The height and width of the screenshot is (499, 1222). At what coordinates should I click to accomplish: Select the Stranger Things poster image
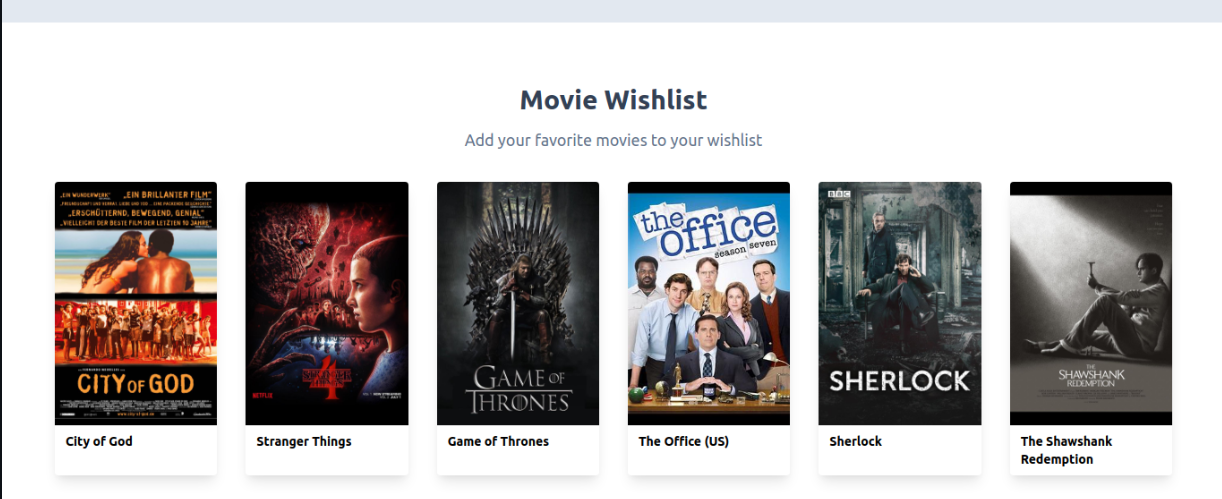(327, 303)
